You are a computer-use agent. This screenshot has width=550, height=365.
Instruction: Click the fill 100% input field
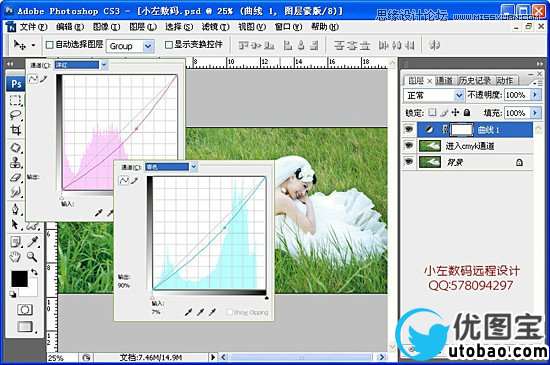click(517, 113)
